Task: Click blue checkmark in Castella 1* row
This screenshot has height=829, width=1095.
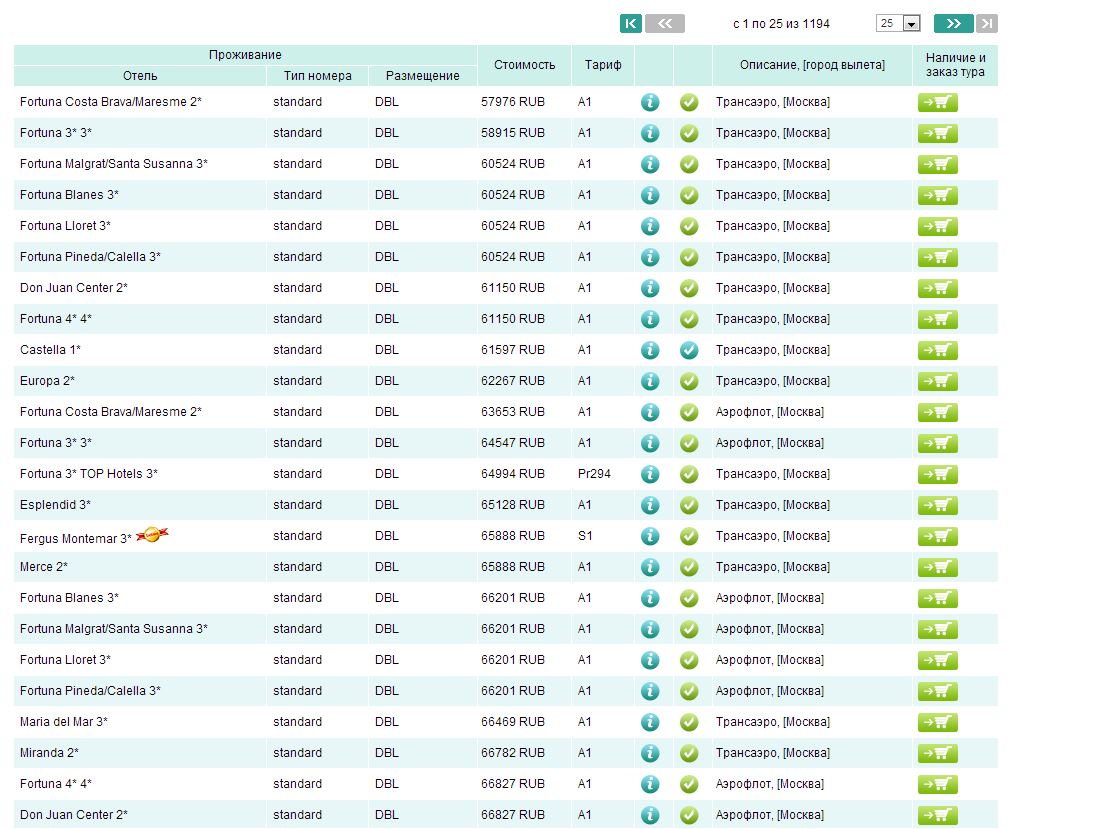Action: click(x=689, y=350)
